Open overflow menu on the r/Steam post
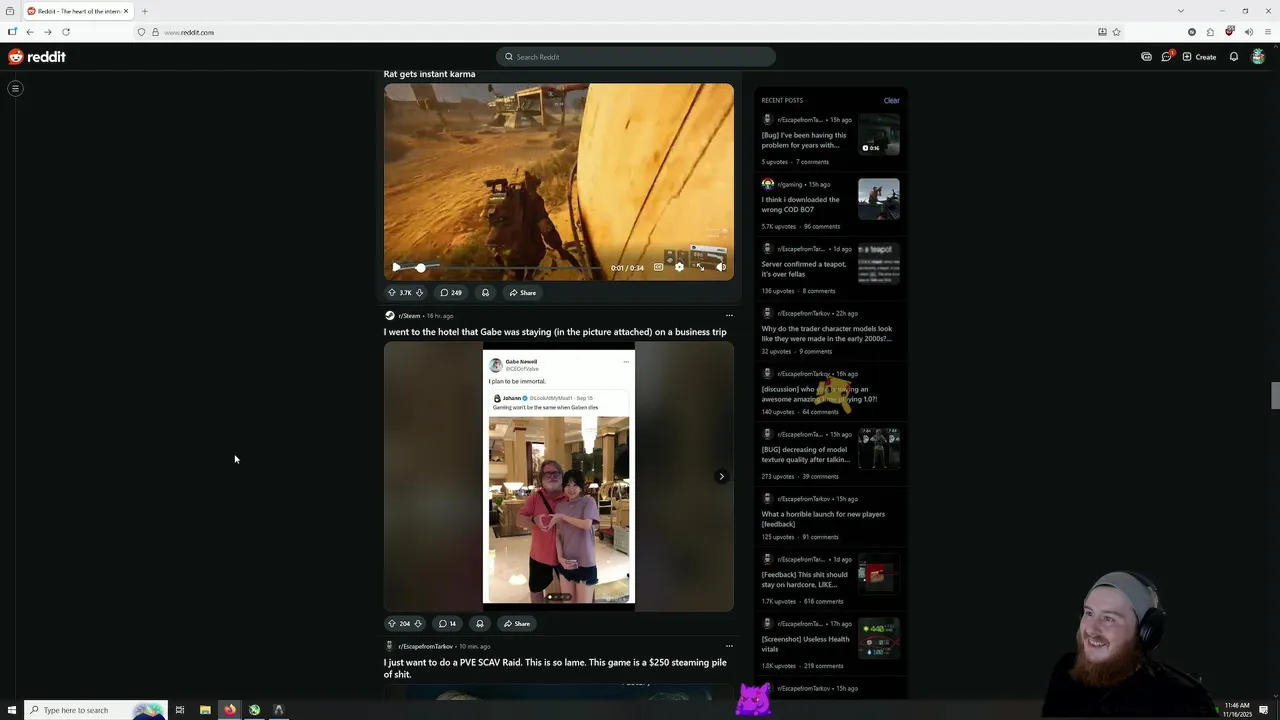Viewport: 1280px width, 720px height. [x=729, y=316]
